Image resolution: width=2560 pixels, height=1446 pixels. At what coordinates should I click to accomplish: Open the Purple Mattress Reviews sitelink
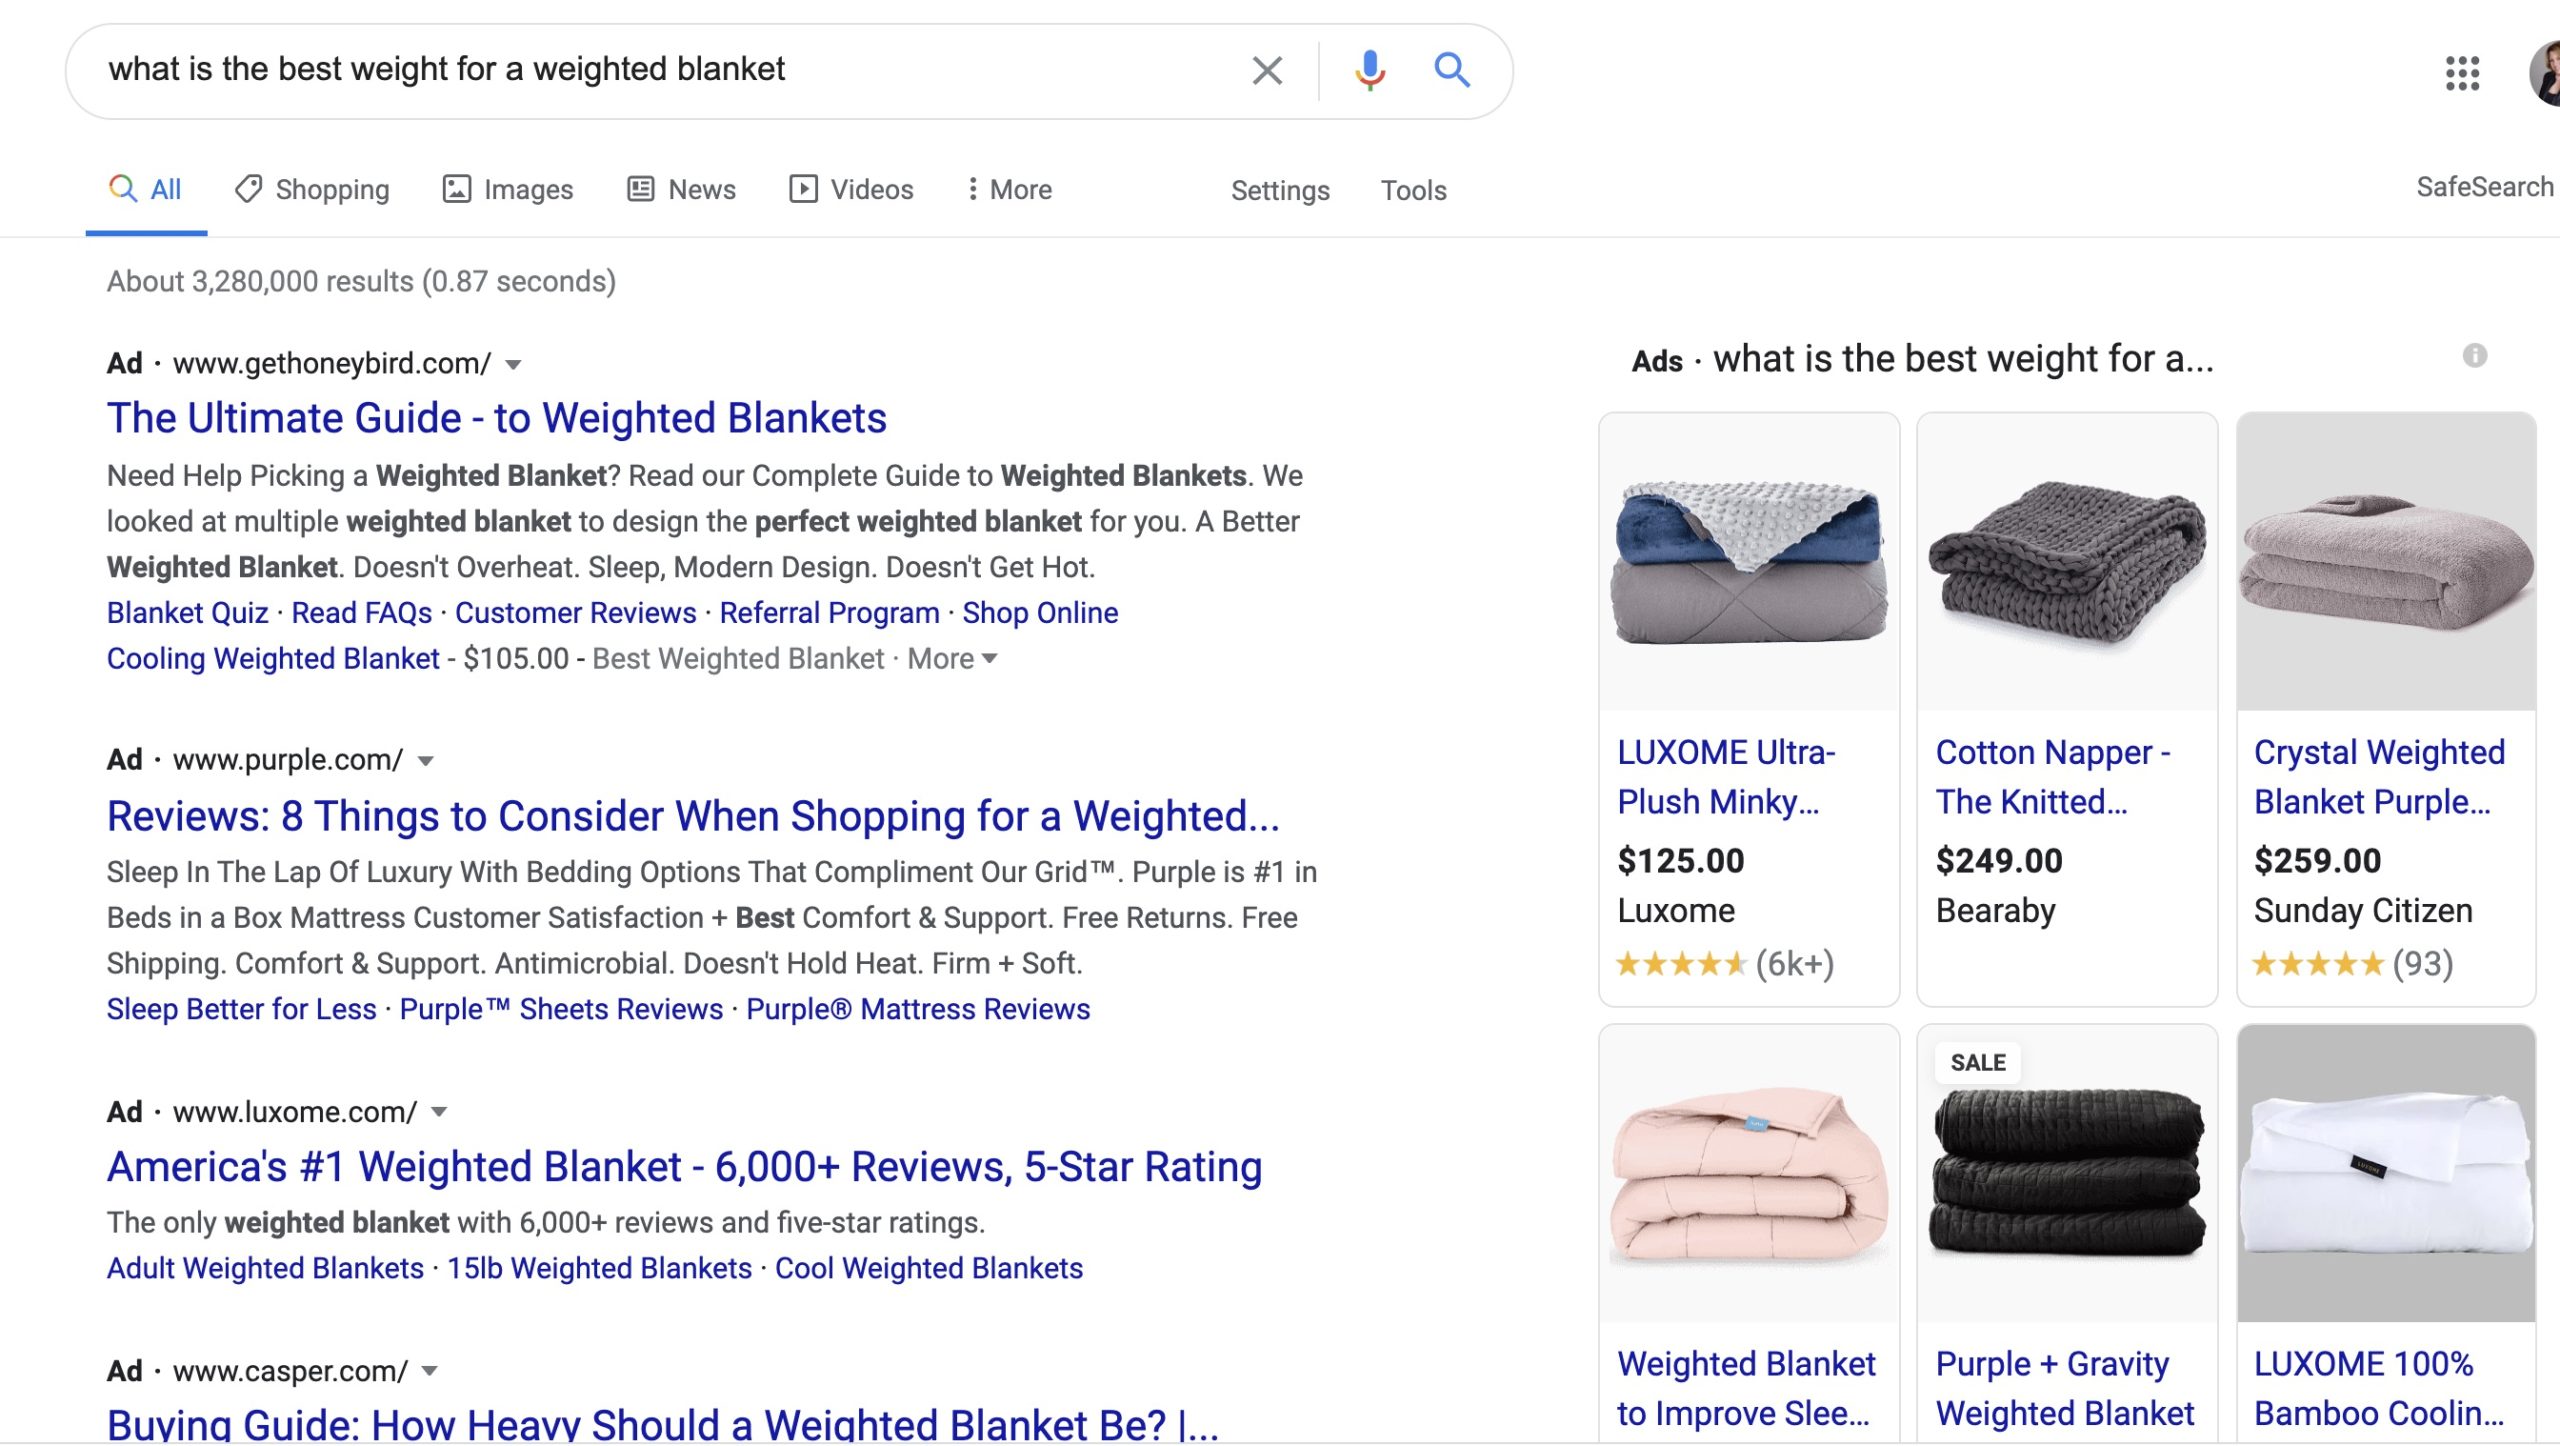pyautogui.click(x=918, y=1009)
